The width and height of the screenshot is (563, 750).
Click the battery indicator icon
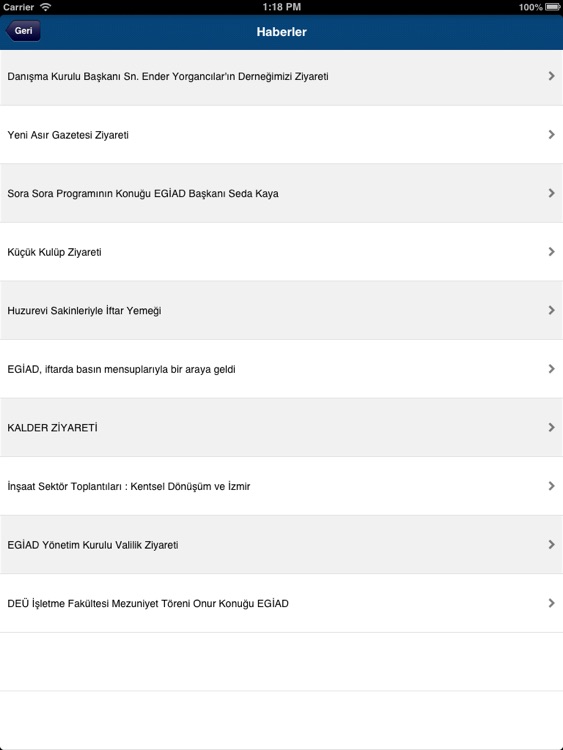point(552,7)
